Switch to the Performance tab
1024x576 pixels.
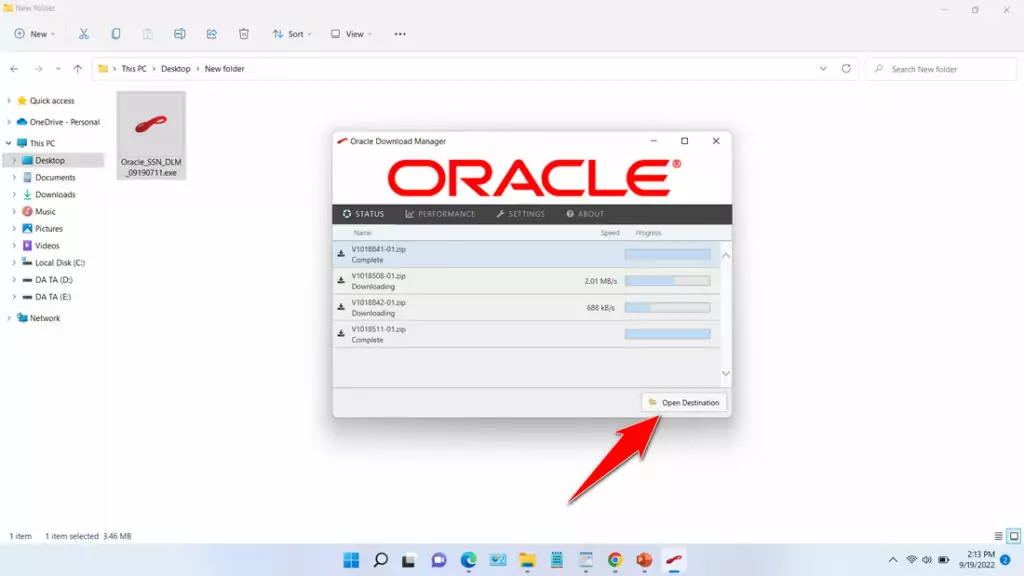[440, 214]
